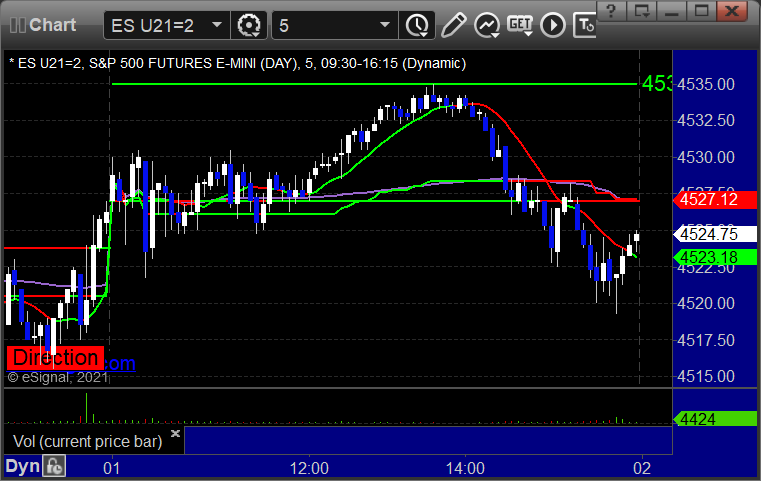Open the time template clock icon
Image resolution: width=761 pixels, height=481 pixels.
coord(417,25)
